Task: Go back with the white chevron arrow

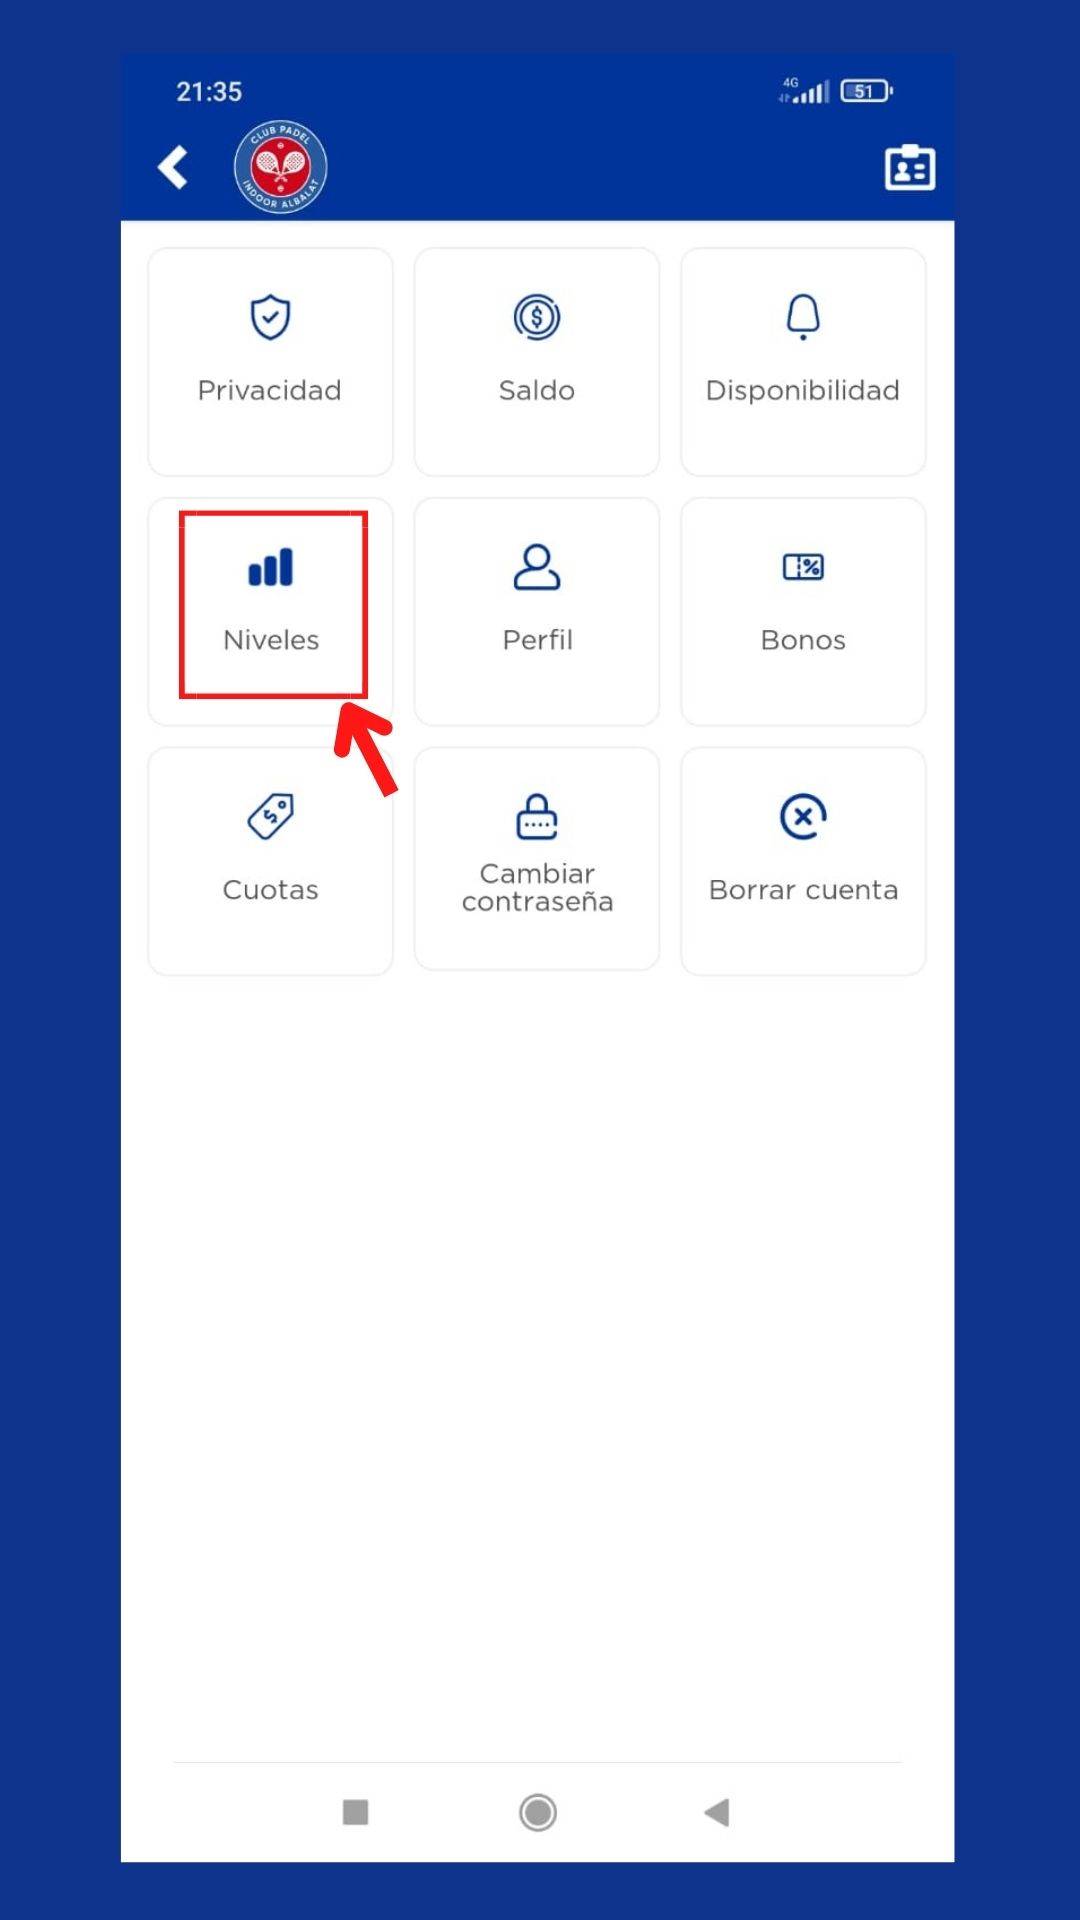Action: (x=173, y=167)
